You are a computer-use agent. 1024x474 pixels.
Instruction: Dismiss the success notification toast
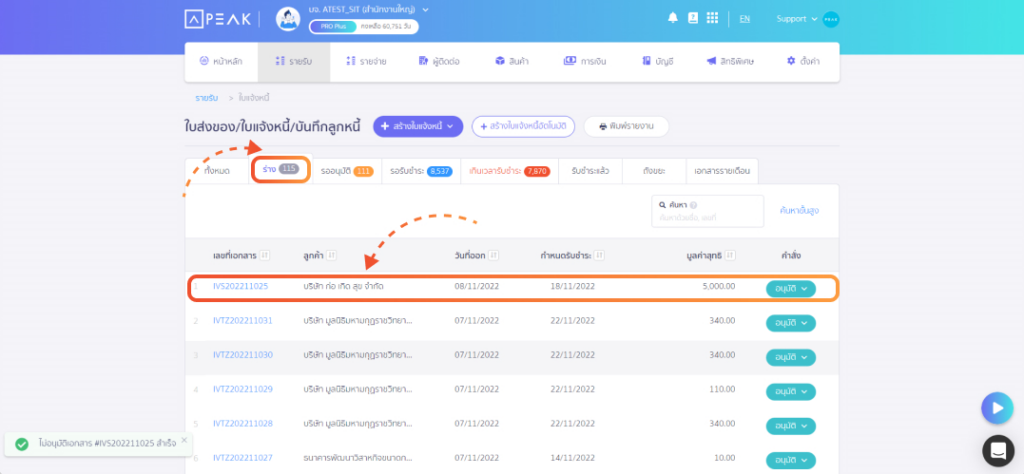click(184, 439)
